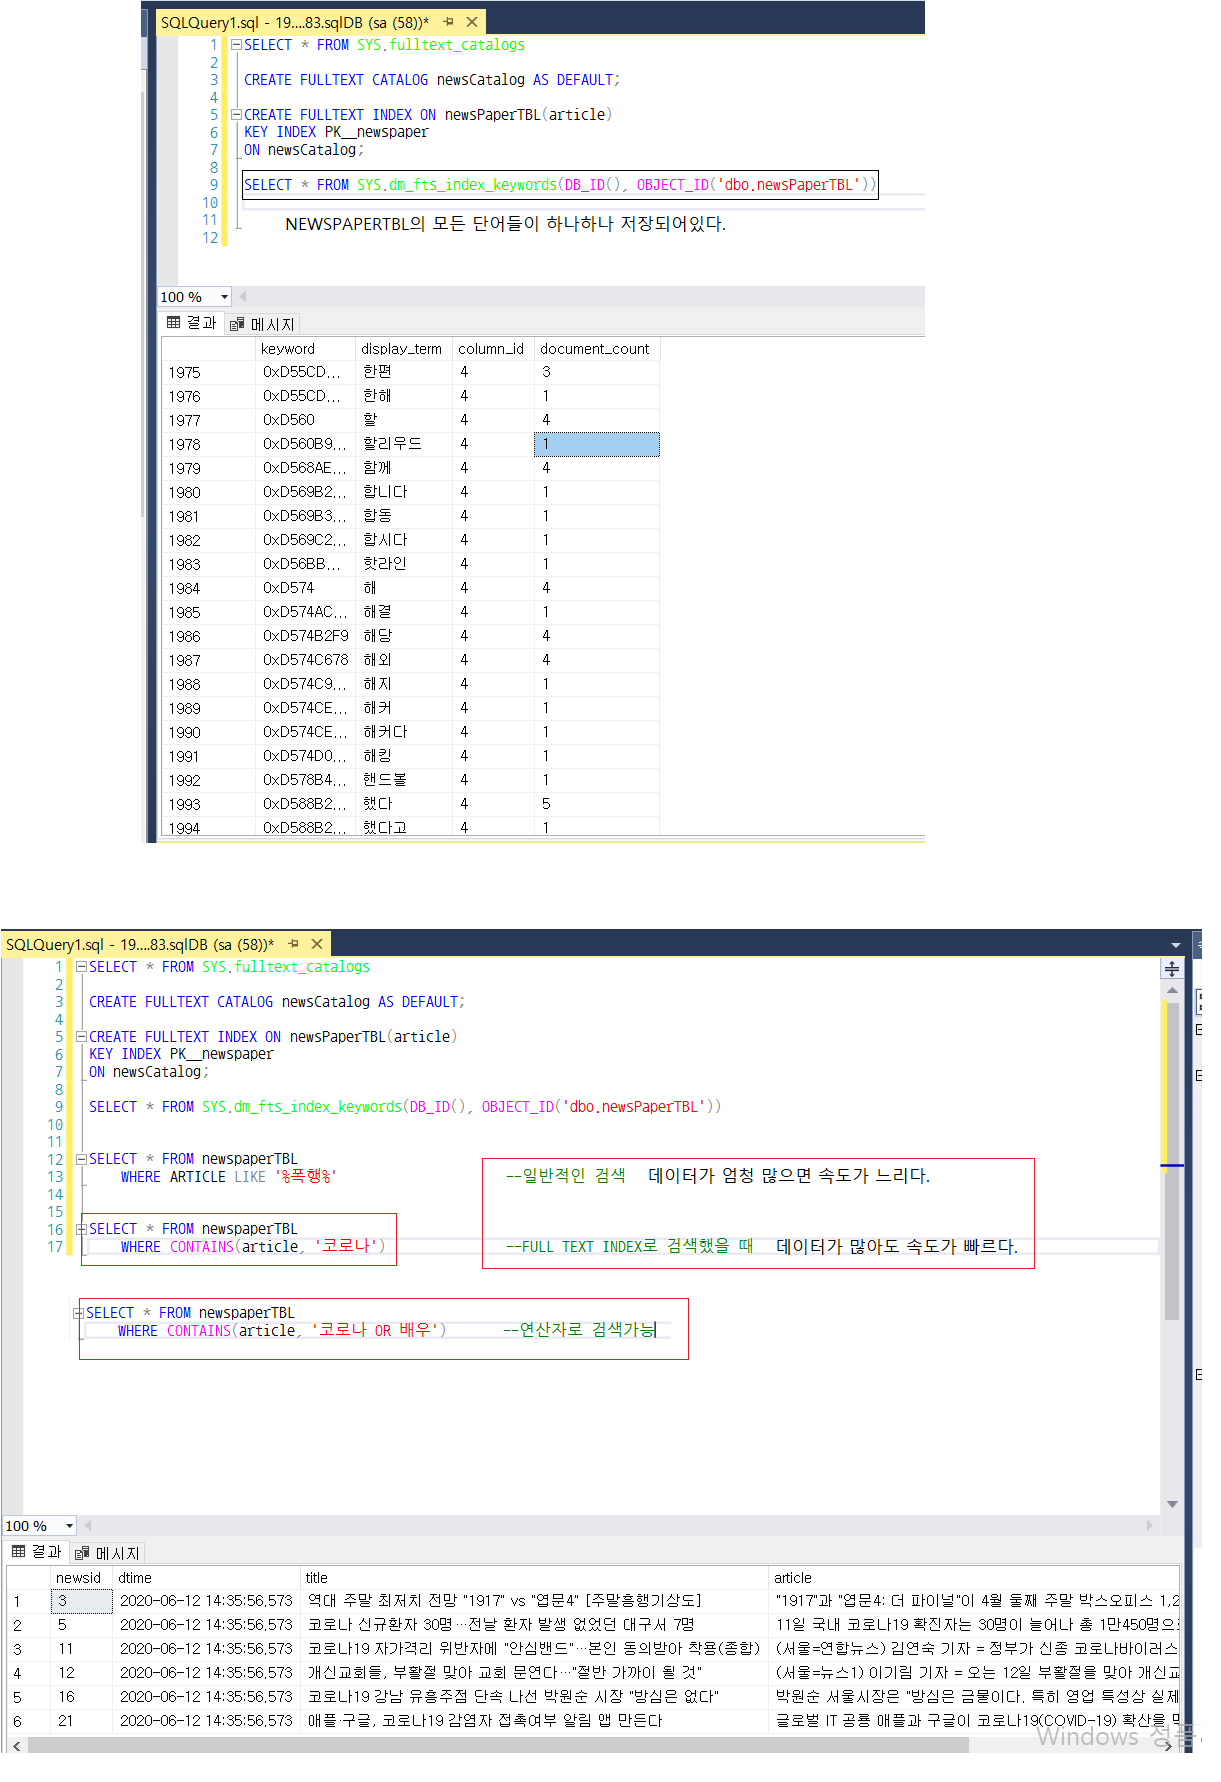Click the results grid right scroll arrow at bottom
Image resolution: width=1221 pixels, height=1782 pixels.
[1167, 1745]
